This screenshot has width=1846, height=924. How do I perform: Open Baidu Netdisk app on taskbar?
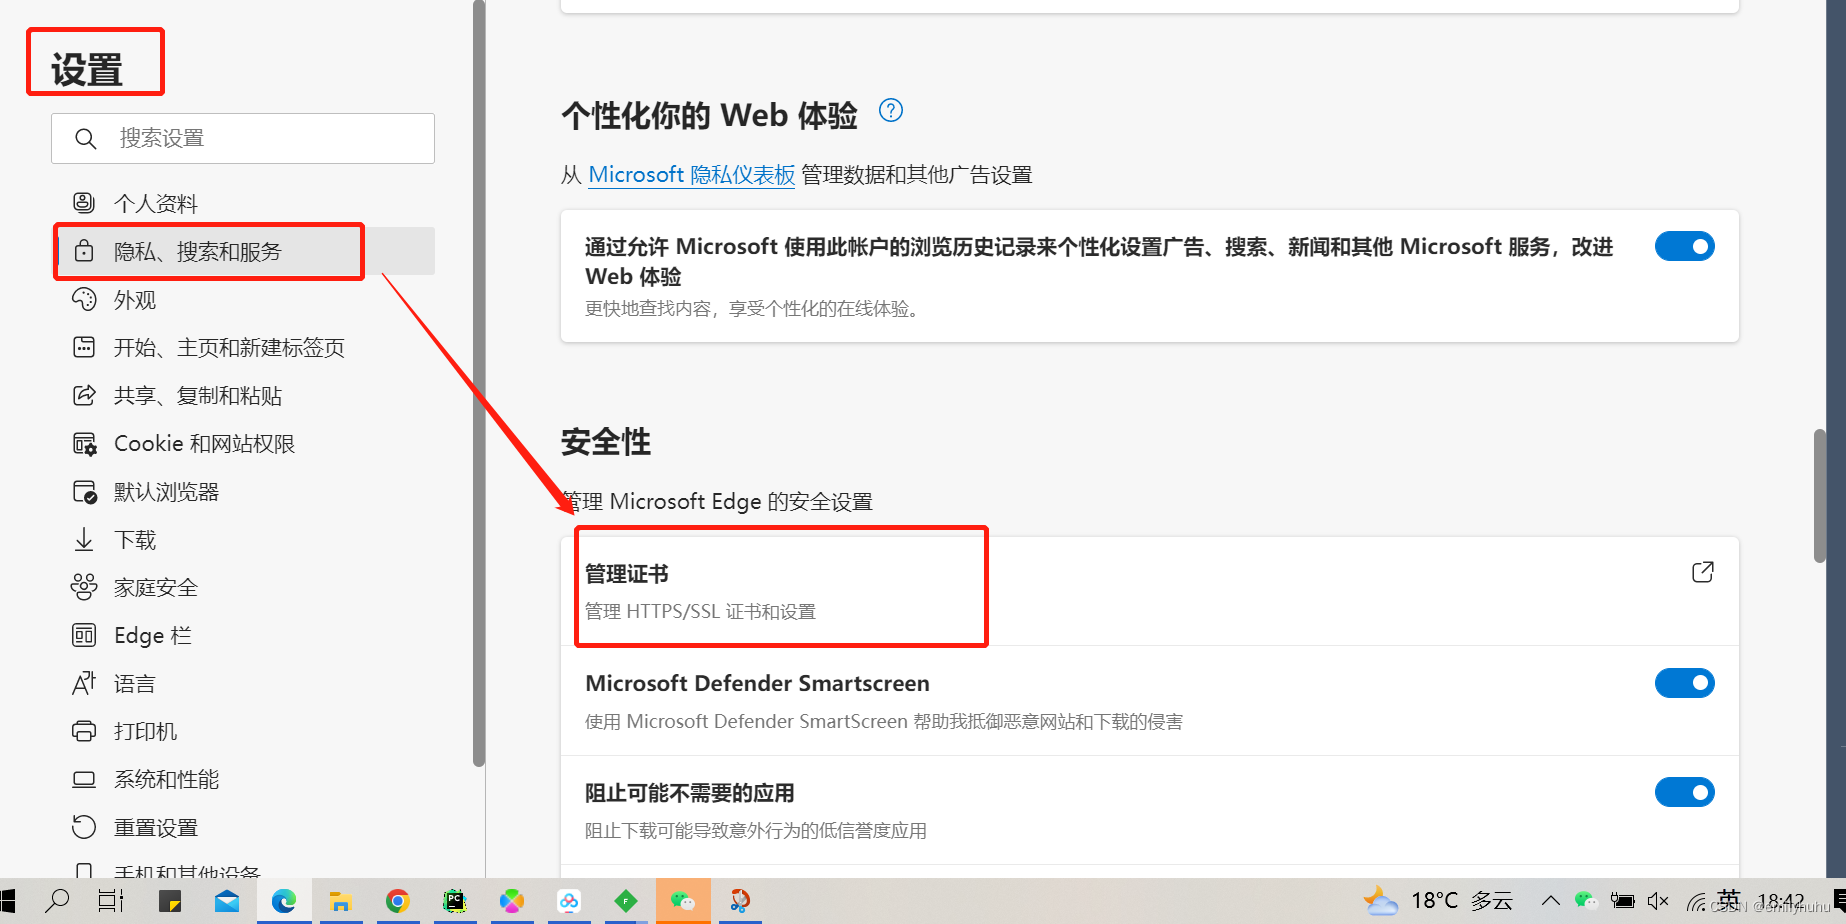[569, 901]
